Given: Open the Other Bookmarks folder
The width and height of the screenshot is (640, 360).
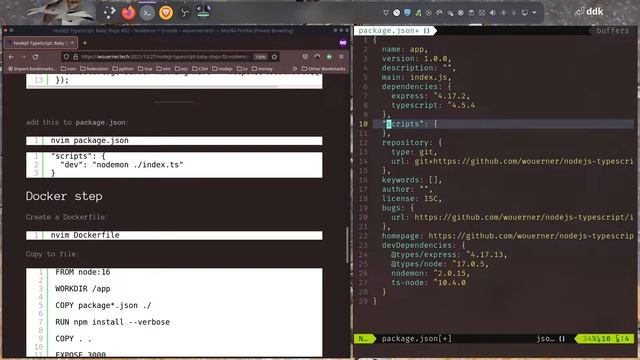Looking at the screenshot, I should point(324,69).
